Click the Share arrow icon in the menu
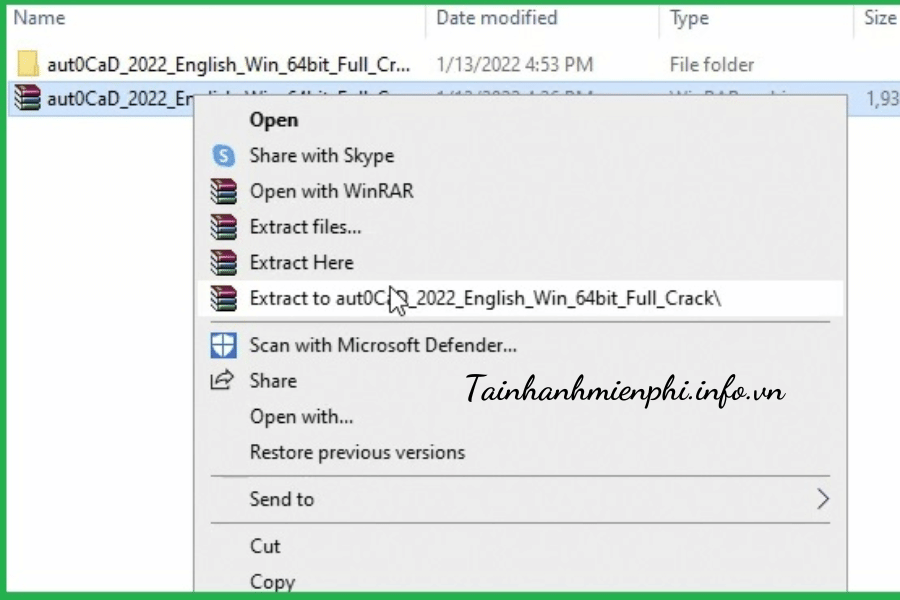This screenshot has width=900, height=600. pos(222,381)
